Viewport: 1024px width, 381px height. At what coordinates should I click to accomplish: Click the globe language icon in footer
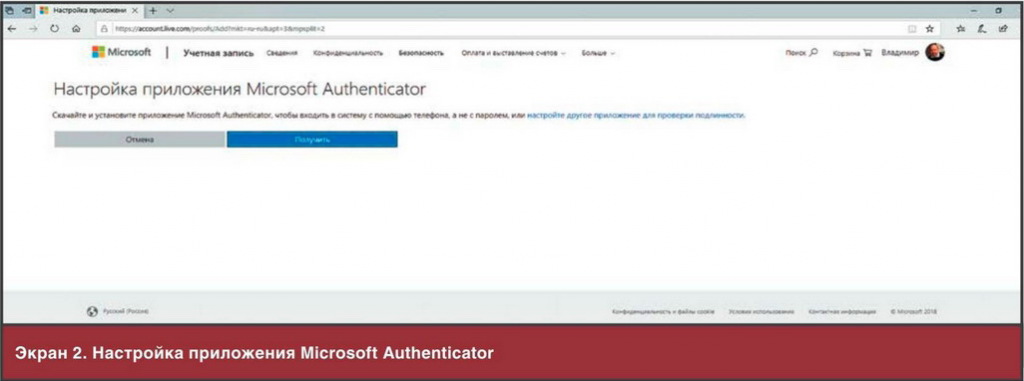(x=92, y=312)
